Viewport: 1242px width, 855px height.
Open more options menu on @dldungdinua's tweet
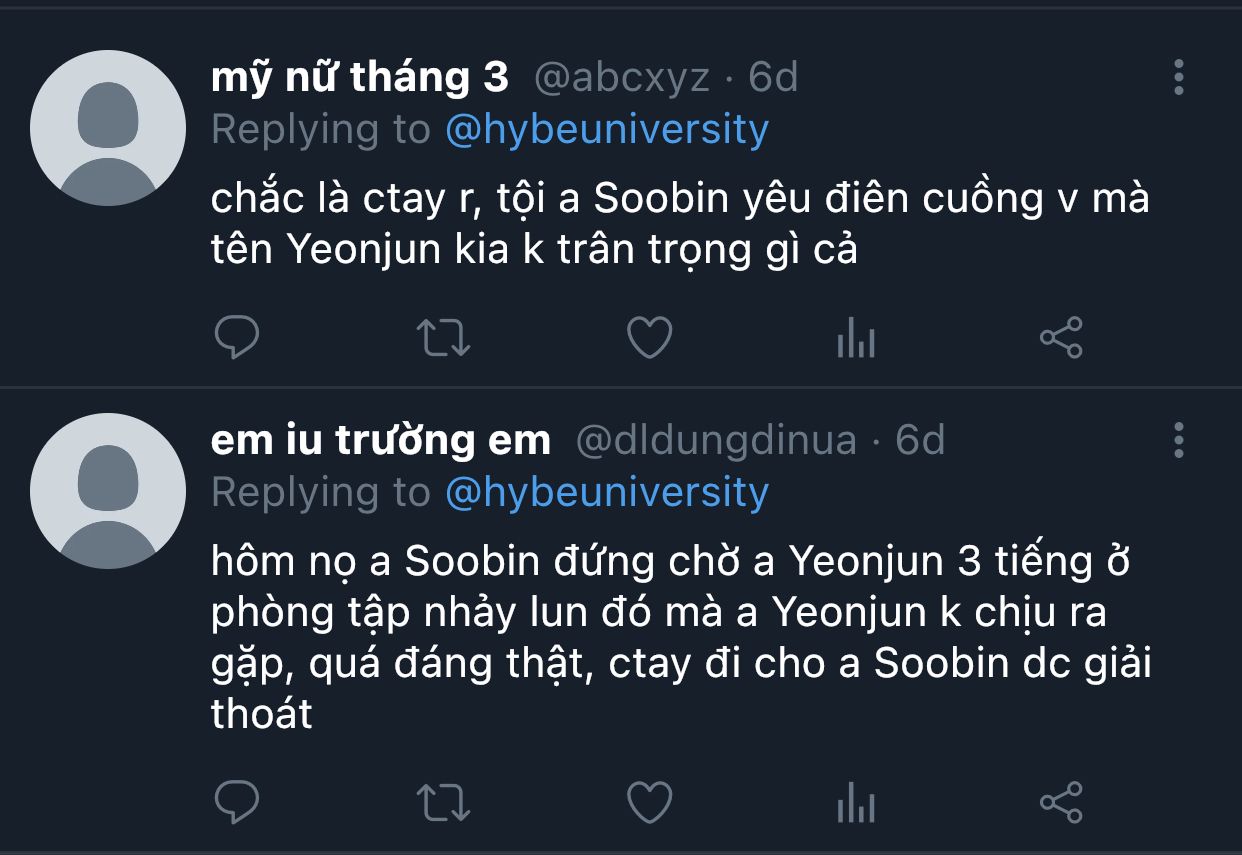click(1179, 440)
